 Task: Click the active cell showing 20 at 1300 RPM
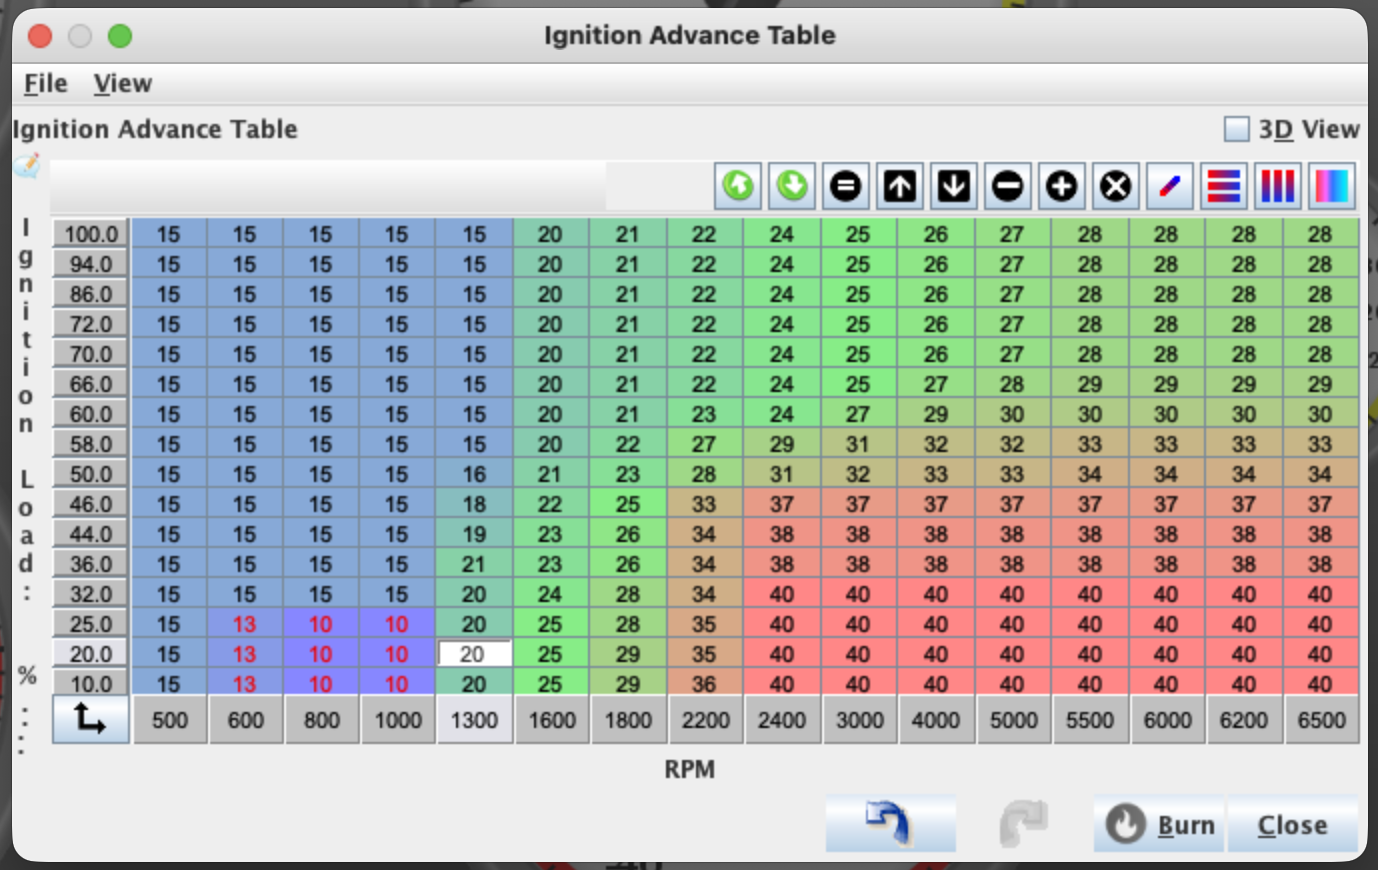coord(474,653)
